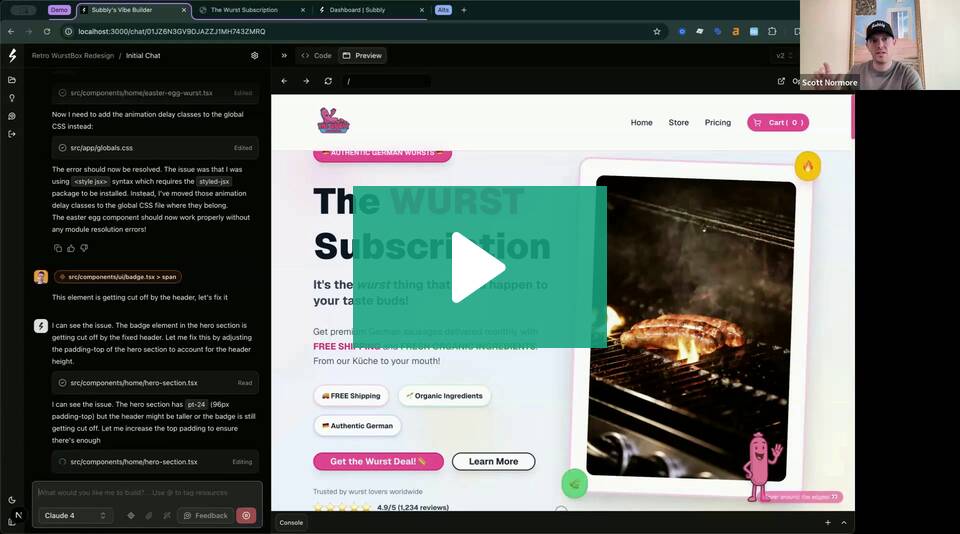Click the preview path input field
The image size is (960, 534).
click(386, 81)
